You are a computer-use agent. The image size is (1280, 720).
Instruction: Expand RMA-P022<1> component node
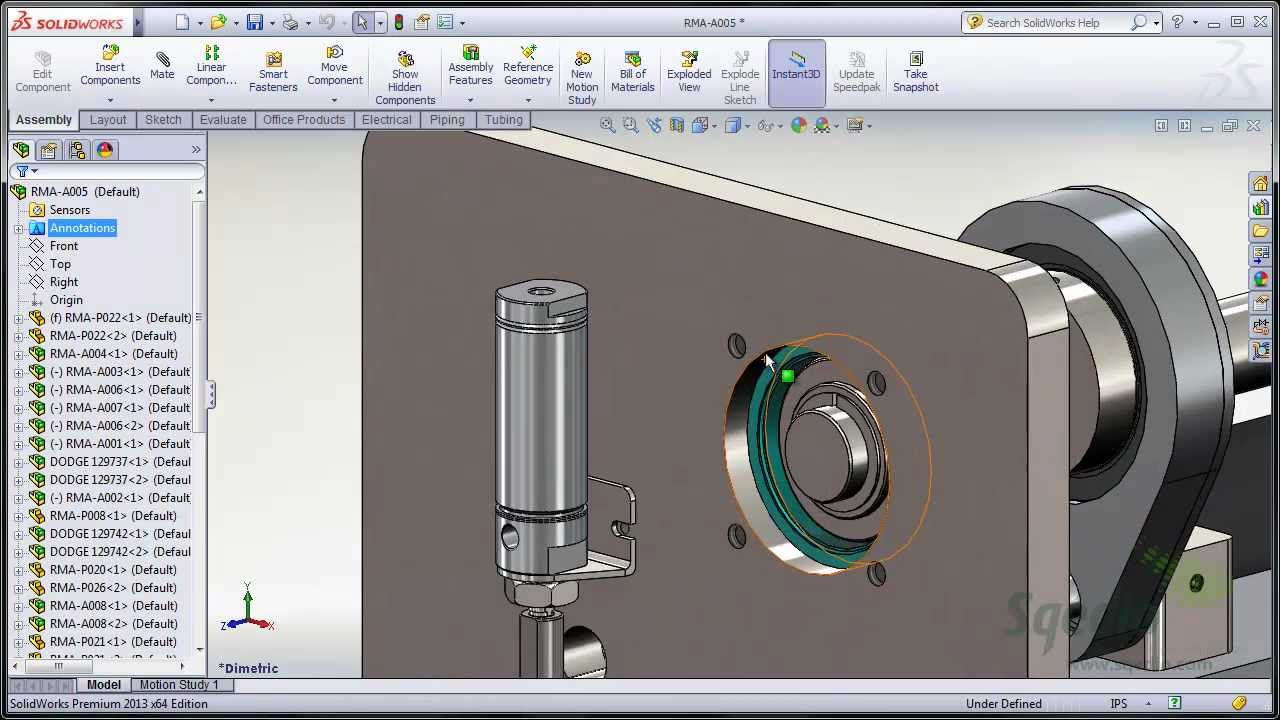18,319
